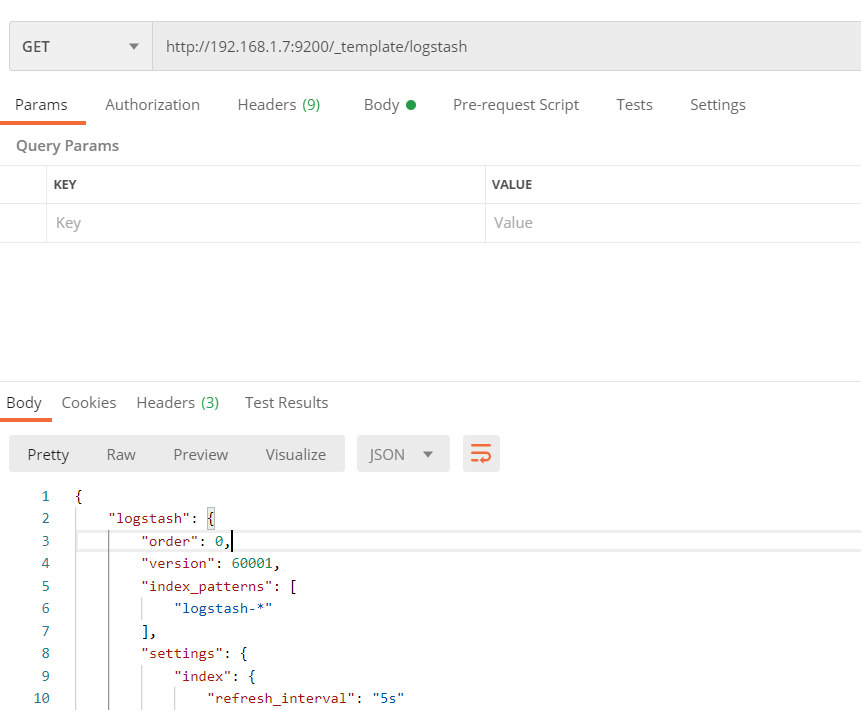Switch response view to Raw
861x710 pixels.
coord(120,453)
